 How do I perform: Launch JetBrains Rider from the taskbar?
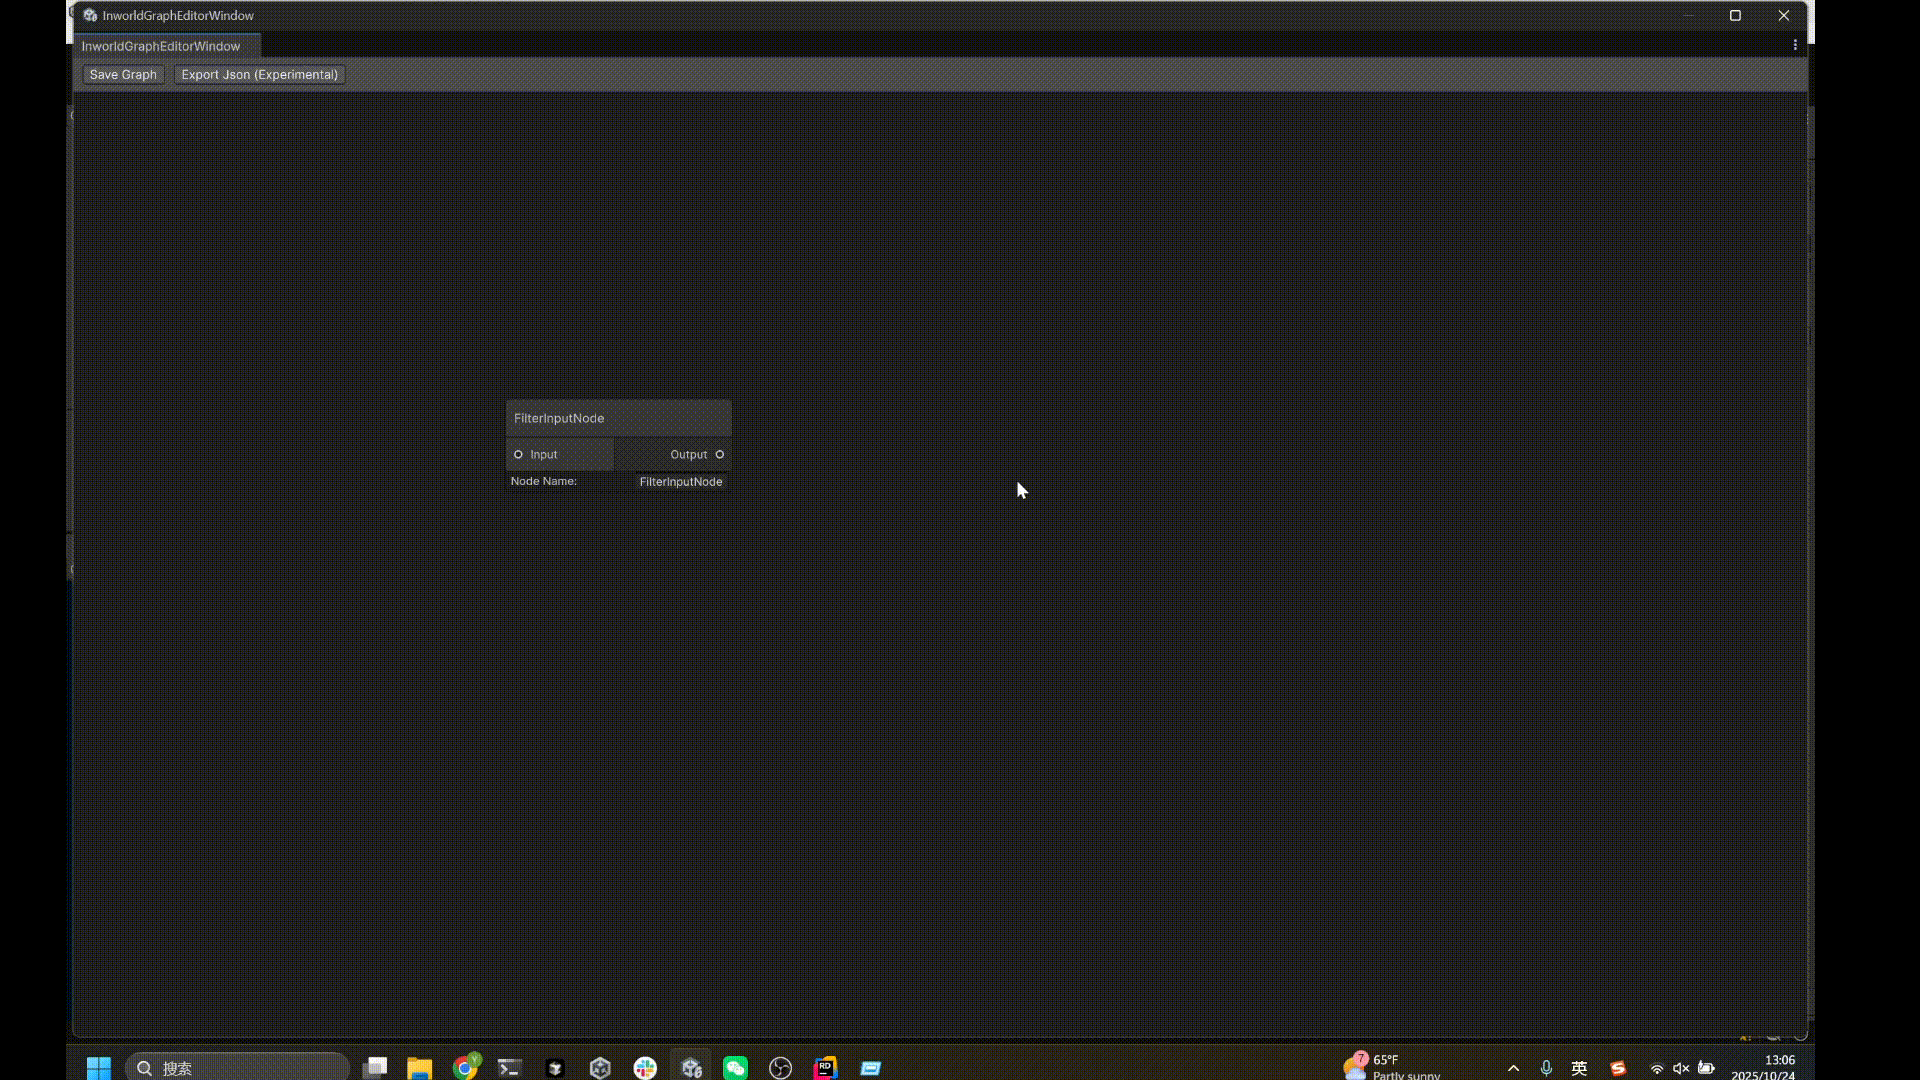(x=825, y=1067)
